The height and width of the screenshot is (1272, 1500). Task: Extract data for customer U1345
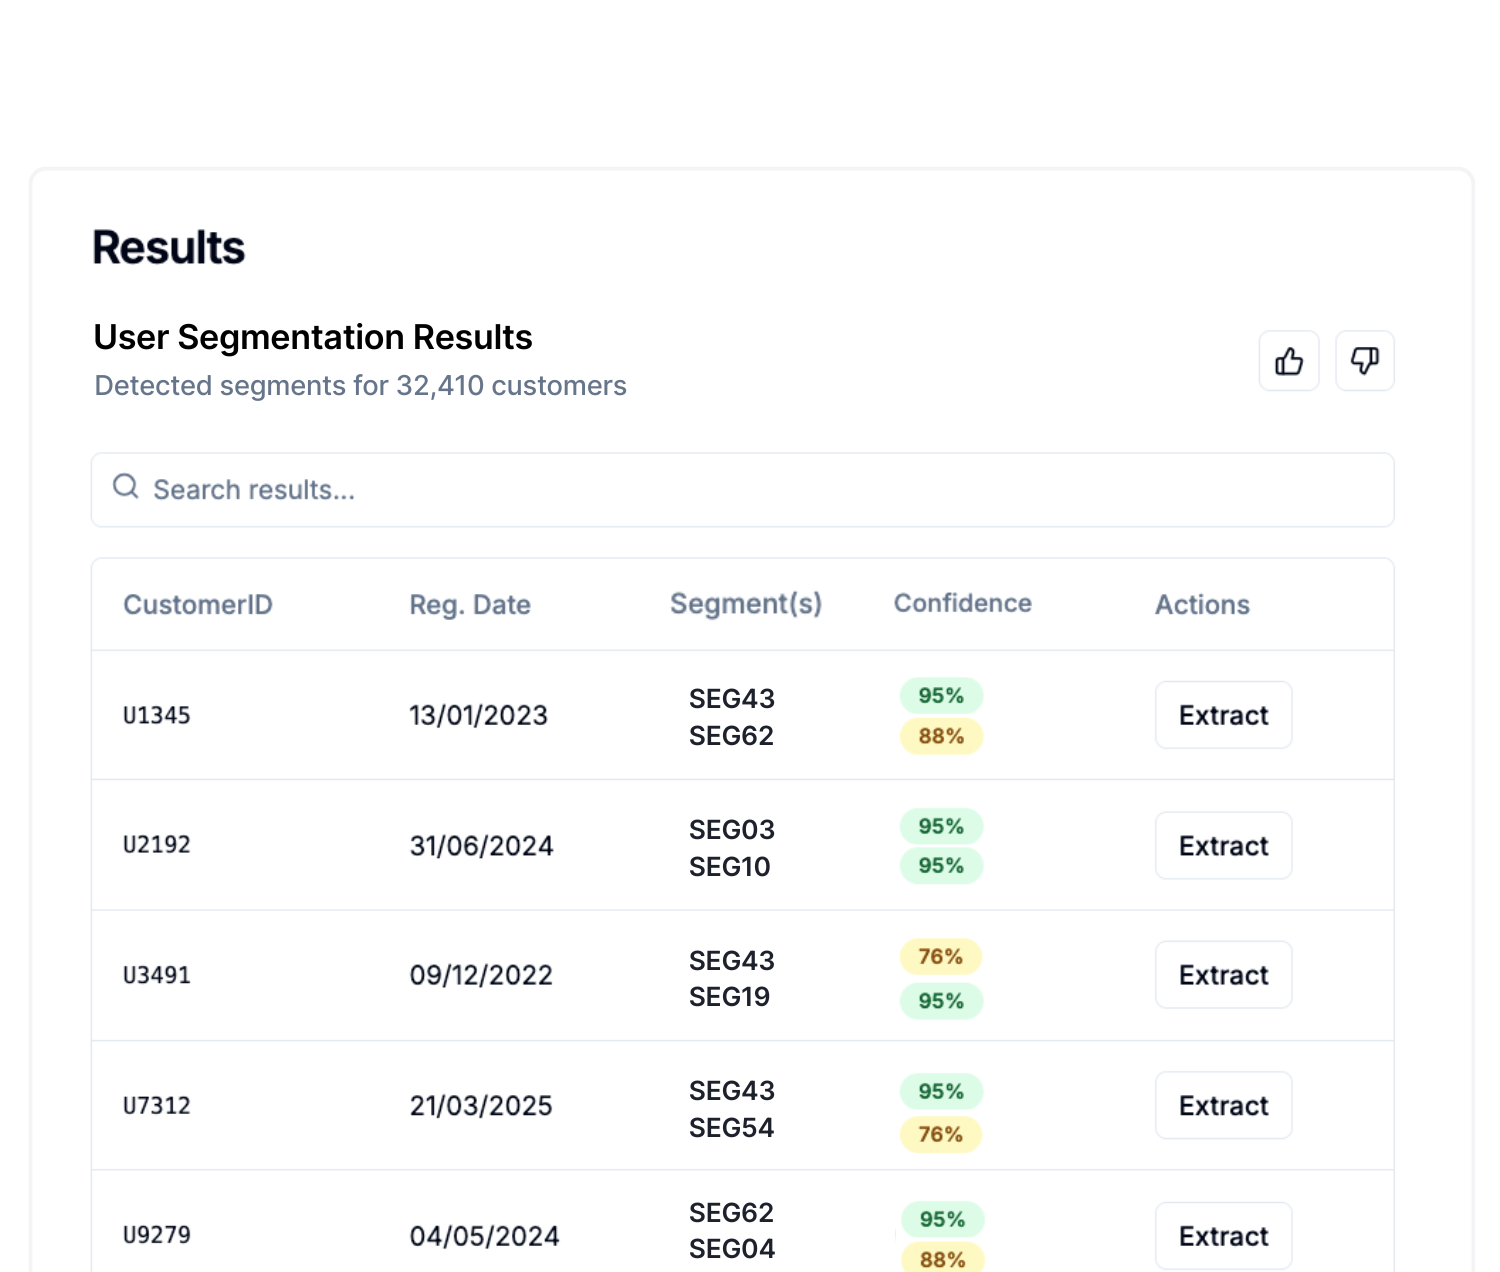[x=1223, y=715]
